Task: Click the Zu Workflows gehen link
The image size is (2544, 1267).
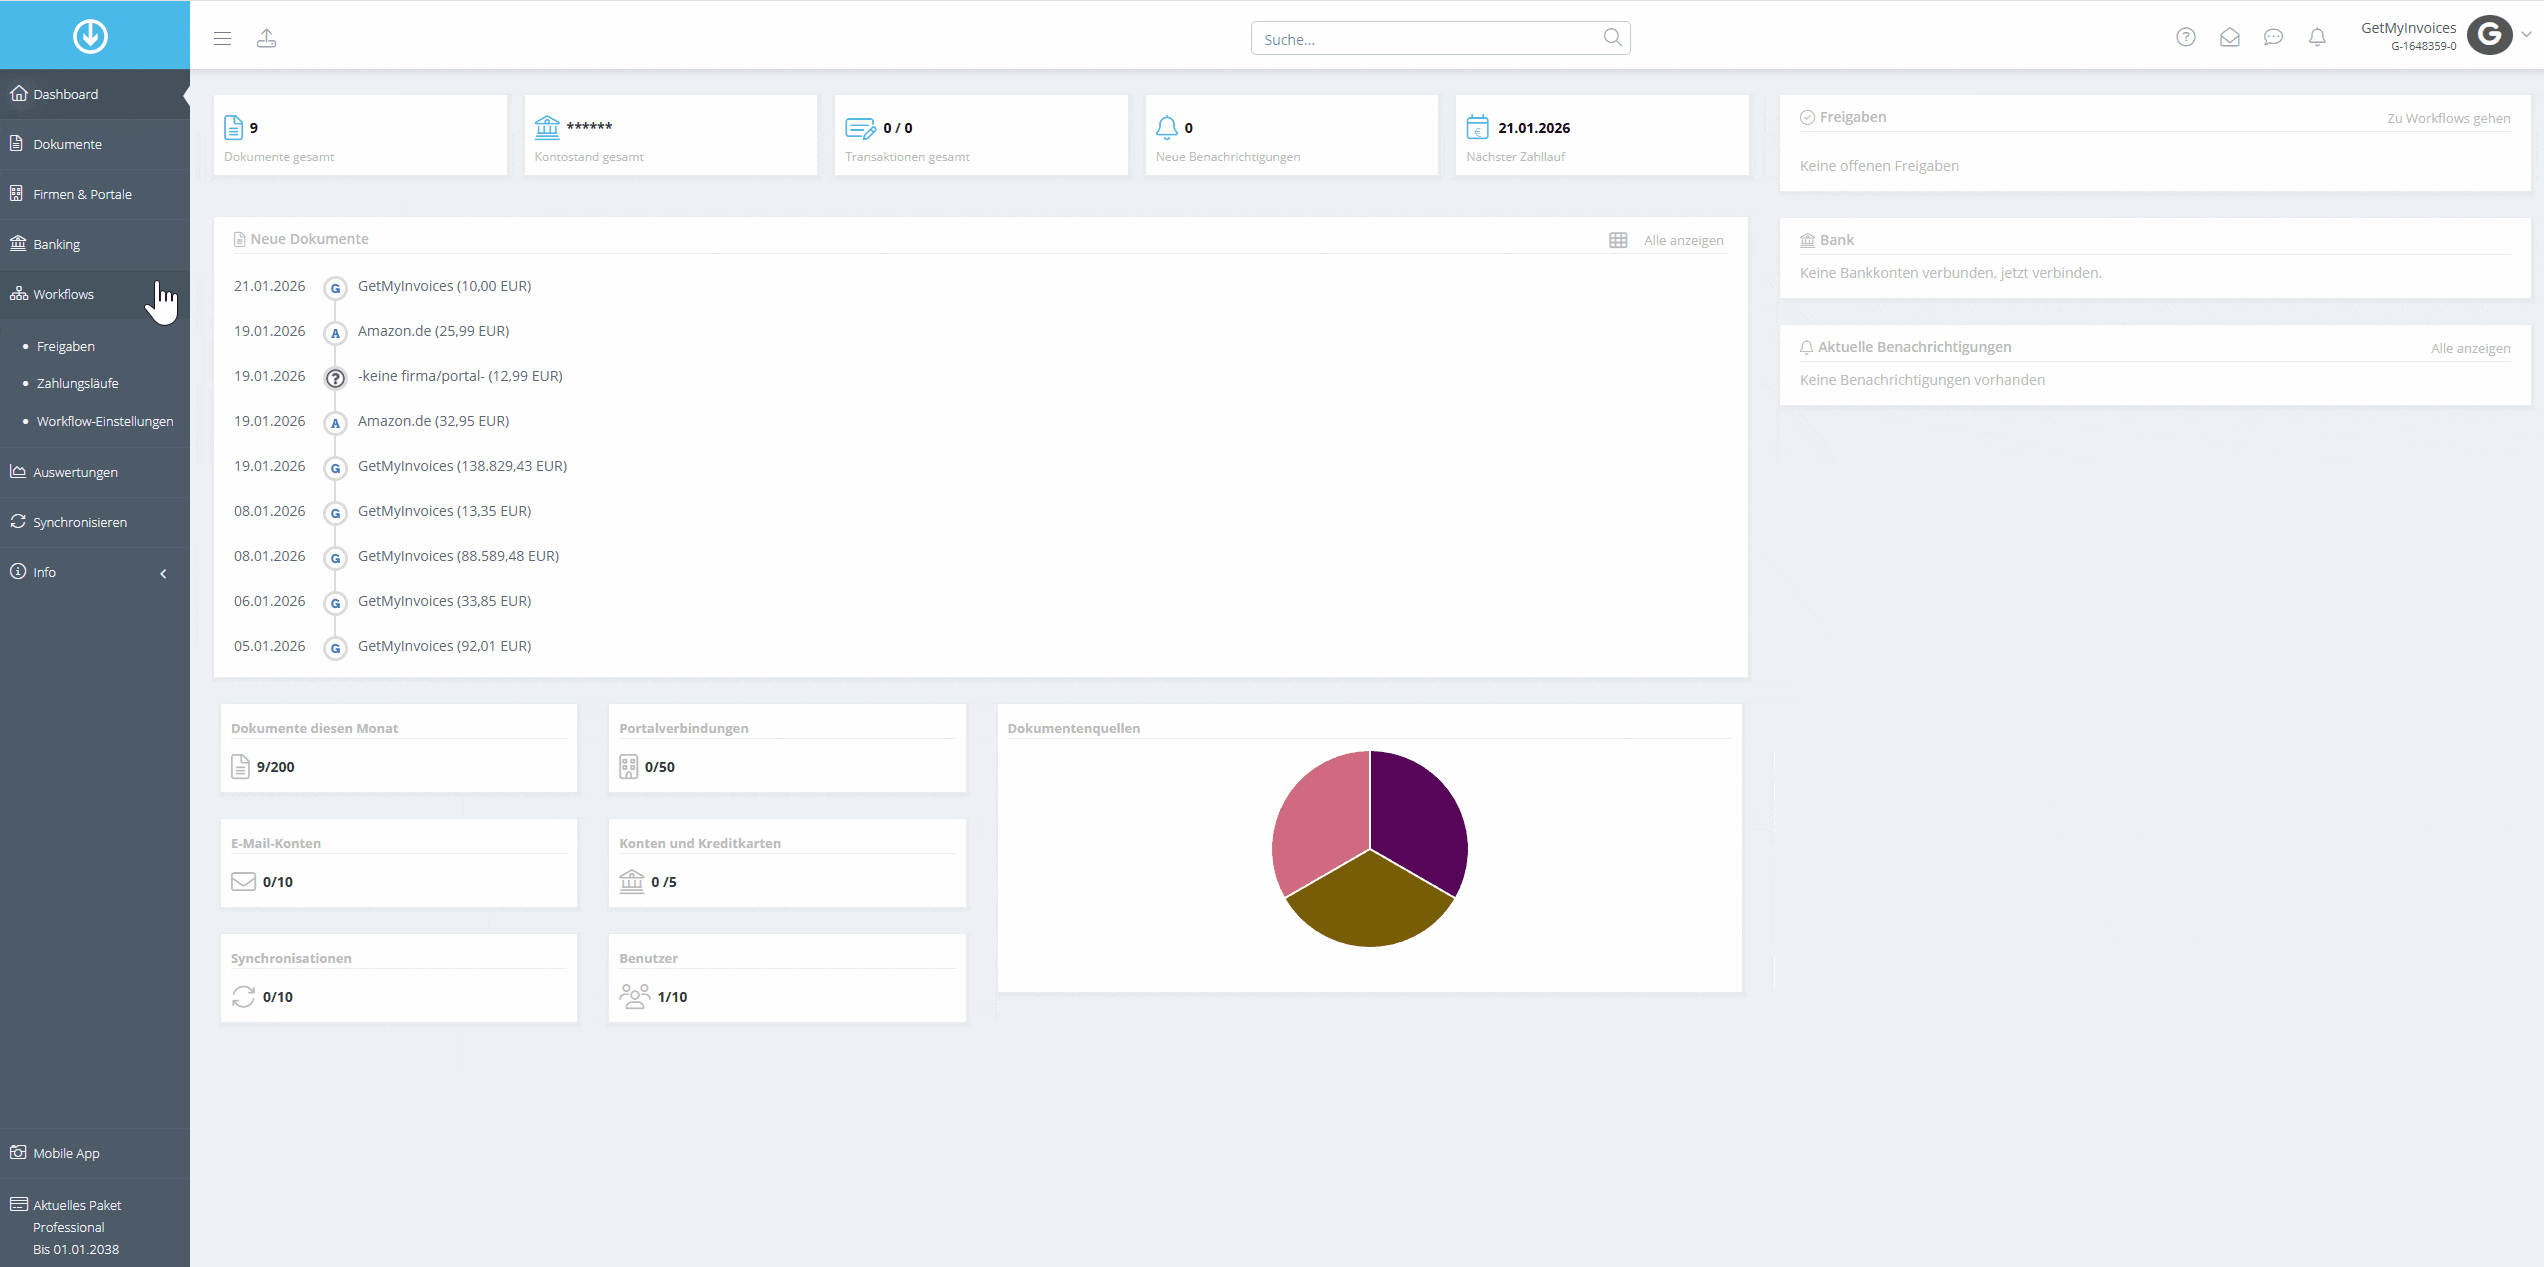Action: point(2448,118)
